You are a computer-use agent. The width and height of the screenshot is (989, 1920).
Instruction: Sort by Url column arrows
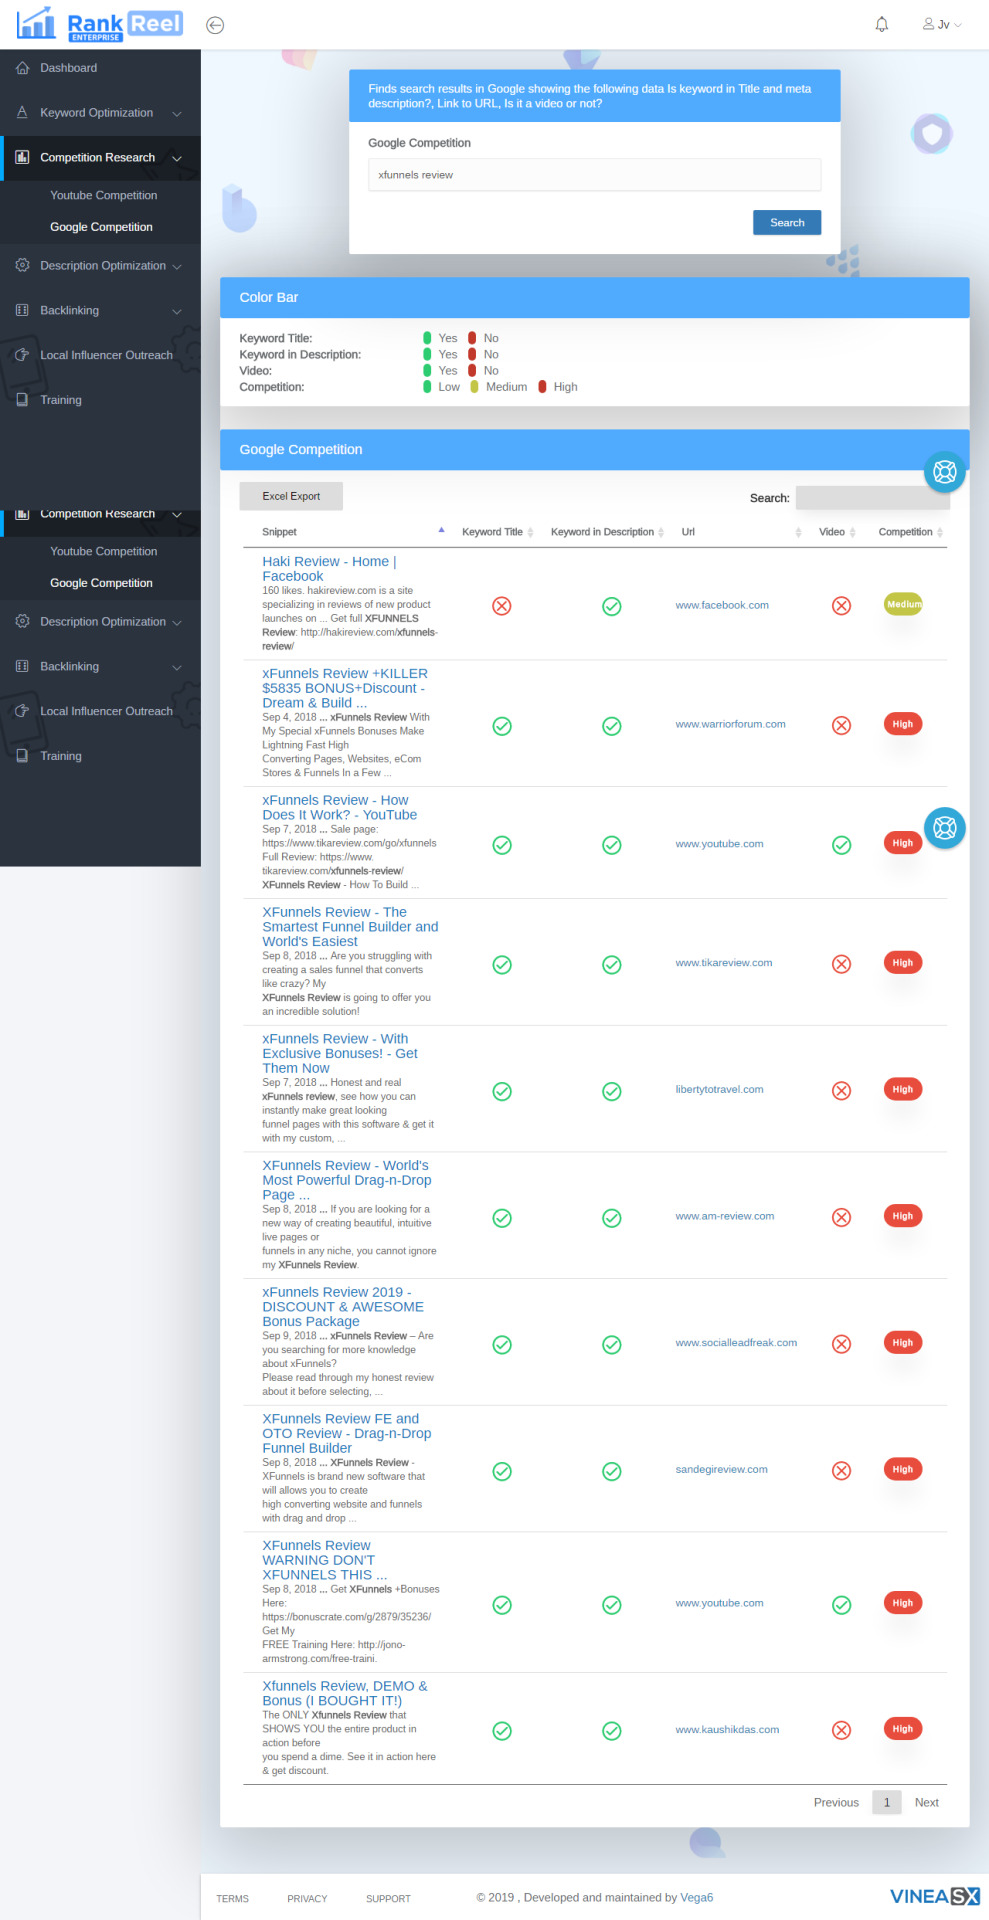click(798, 532)
